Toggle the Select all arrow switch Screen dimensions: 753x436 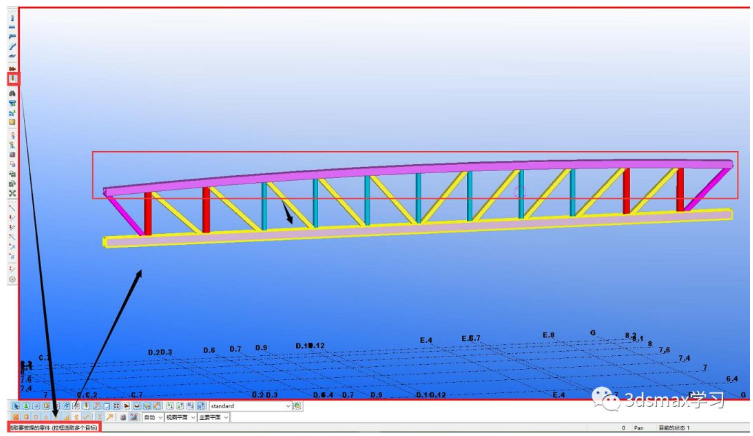click(16, 406)
